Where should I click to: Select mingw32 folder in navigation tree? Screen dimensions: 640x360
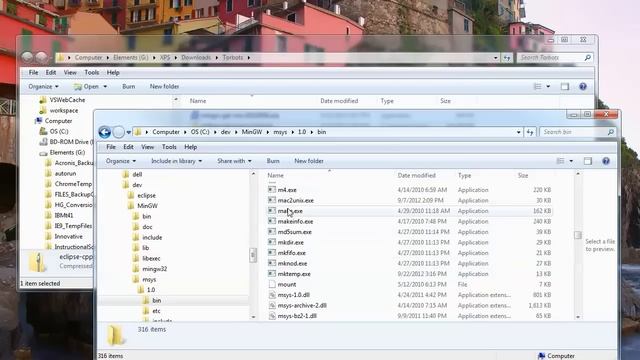pos(154,269)
